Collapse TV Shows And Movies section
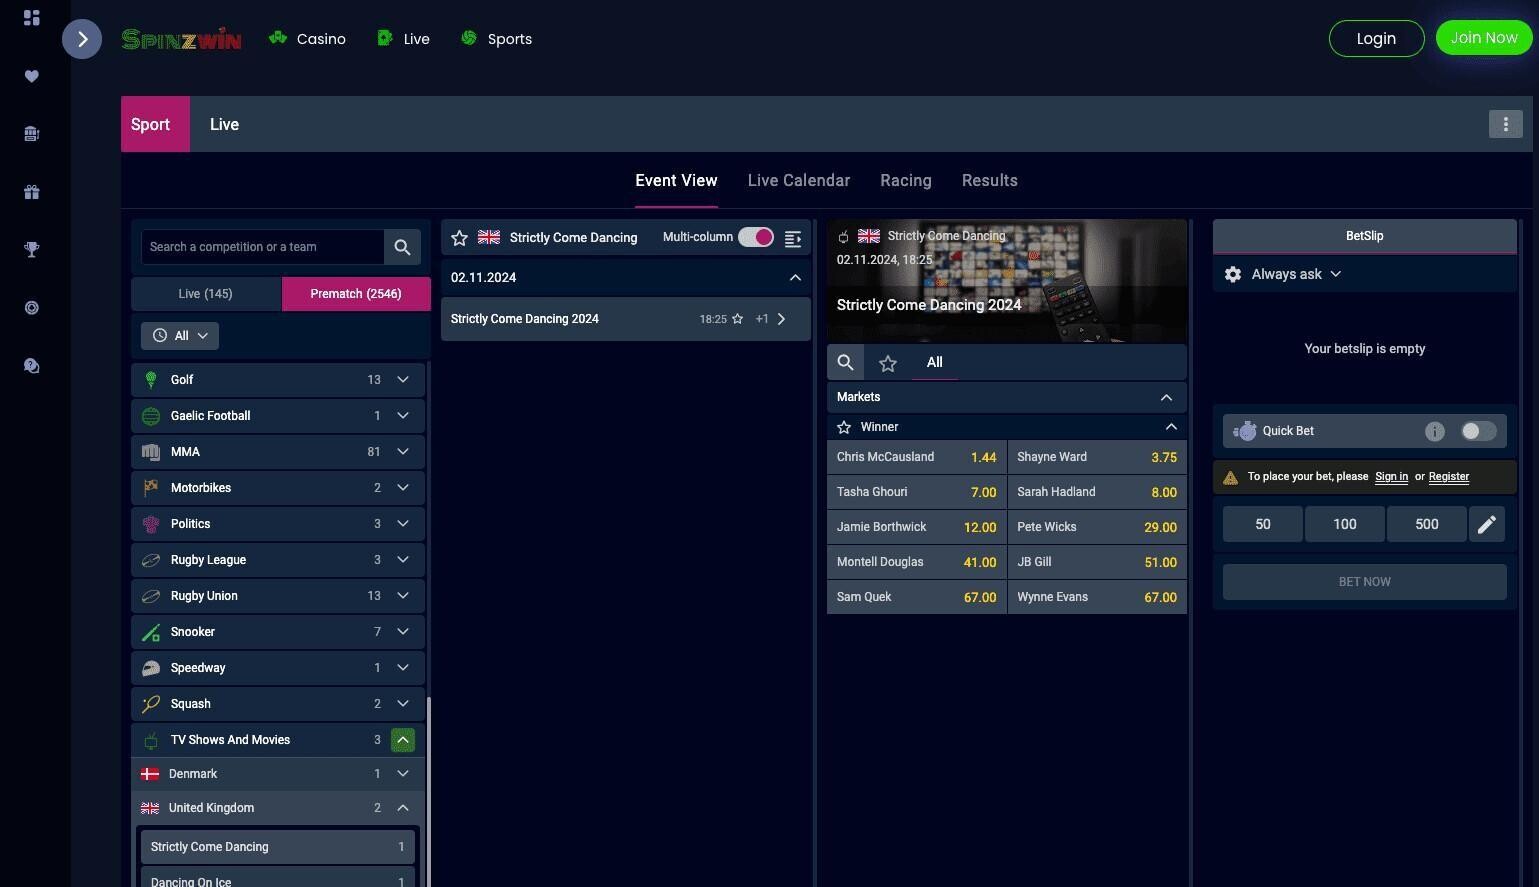The width and height of the screenshot is (1539, 887). [x=403, y=740]
